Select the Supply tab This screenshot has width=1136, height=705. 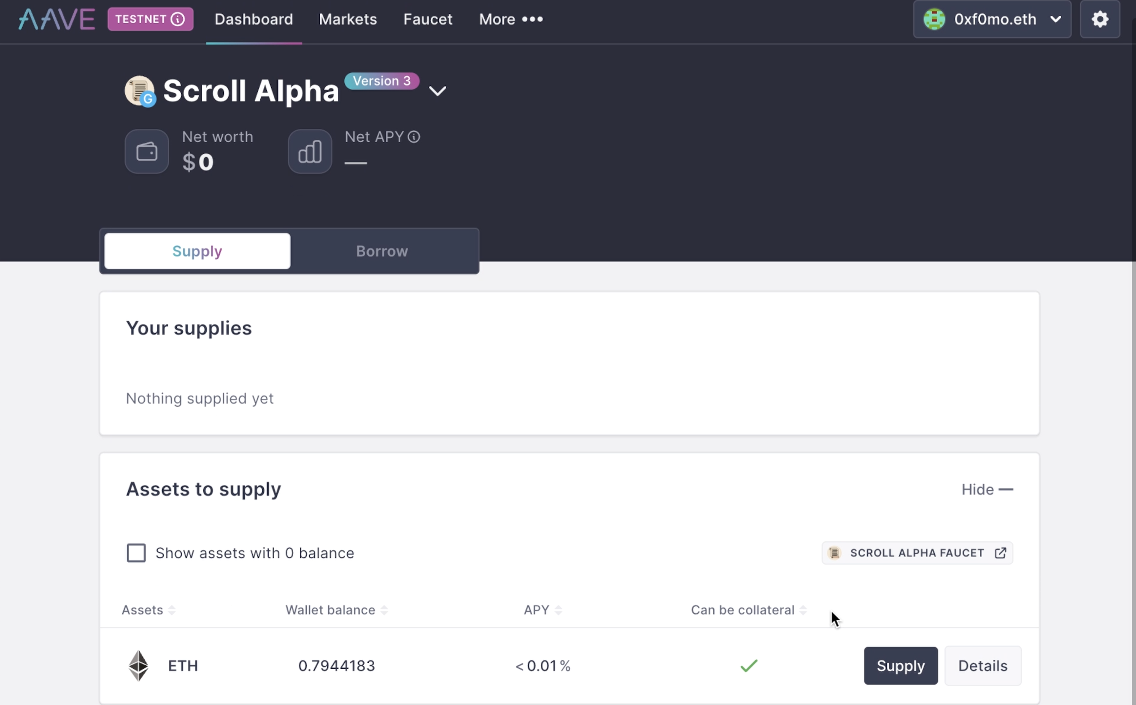pyautogui.click(x=197, y=251)
